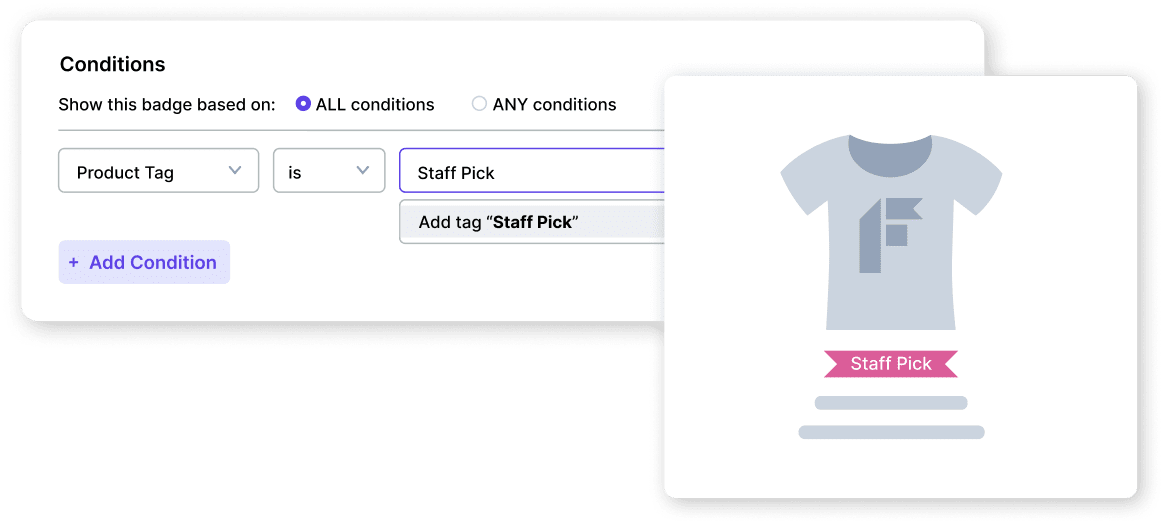The width and height of the screenshot is (1164, 526).
Task: Choose the Add tag "Staff Pick" suggestion
Action: [x=530, y=222]
